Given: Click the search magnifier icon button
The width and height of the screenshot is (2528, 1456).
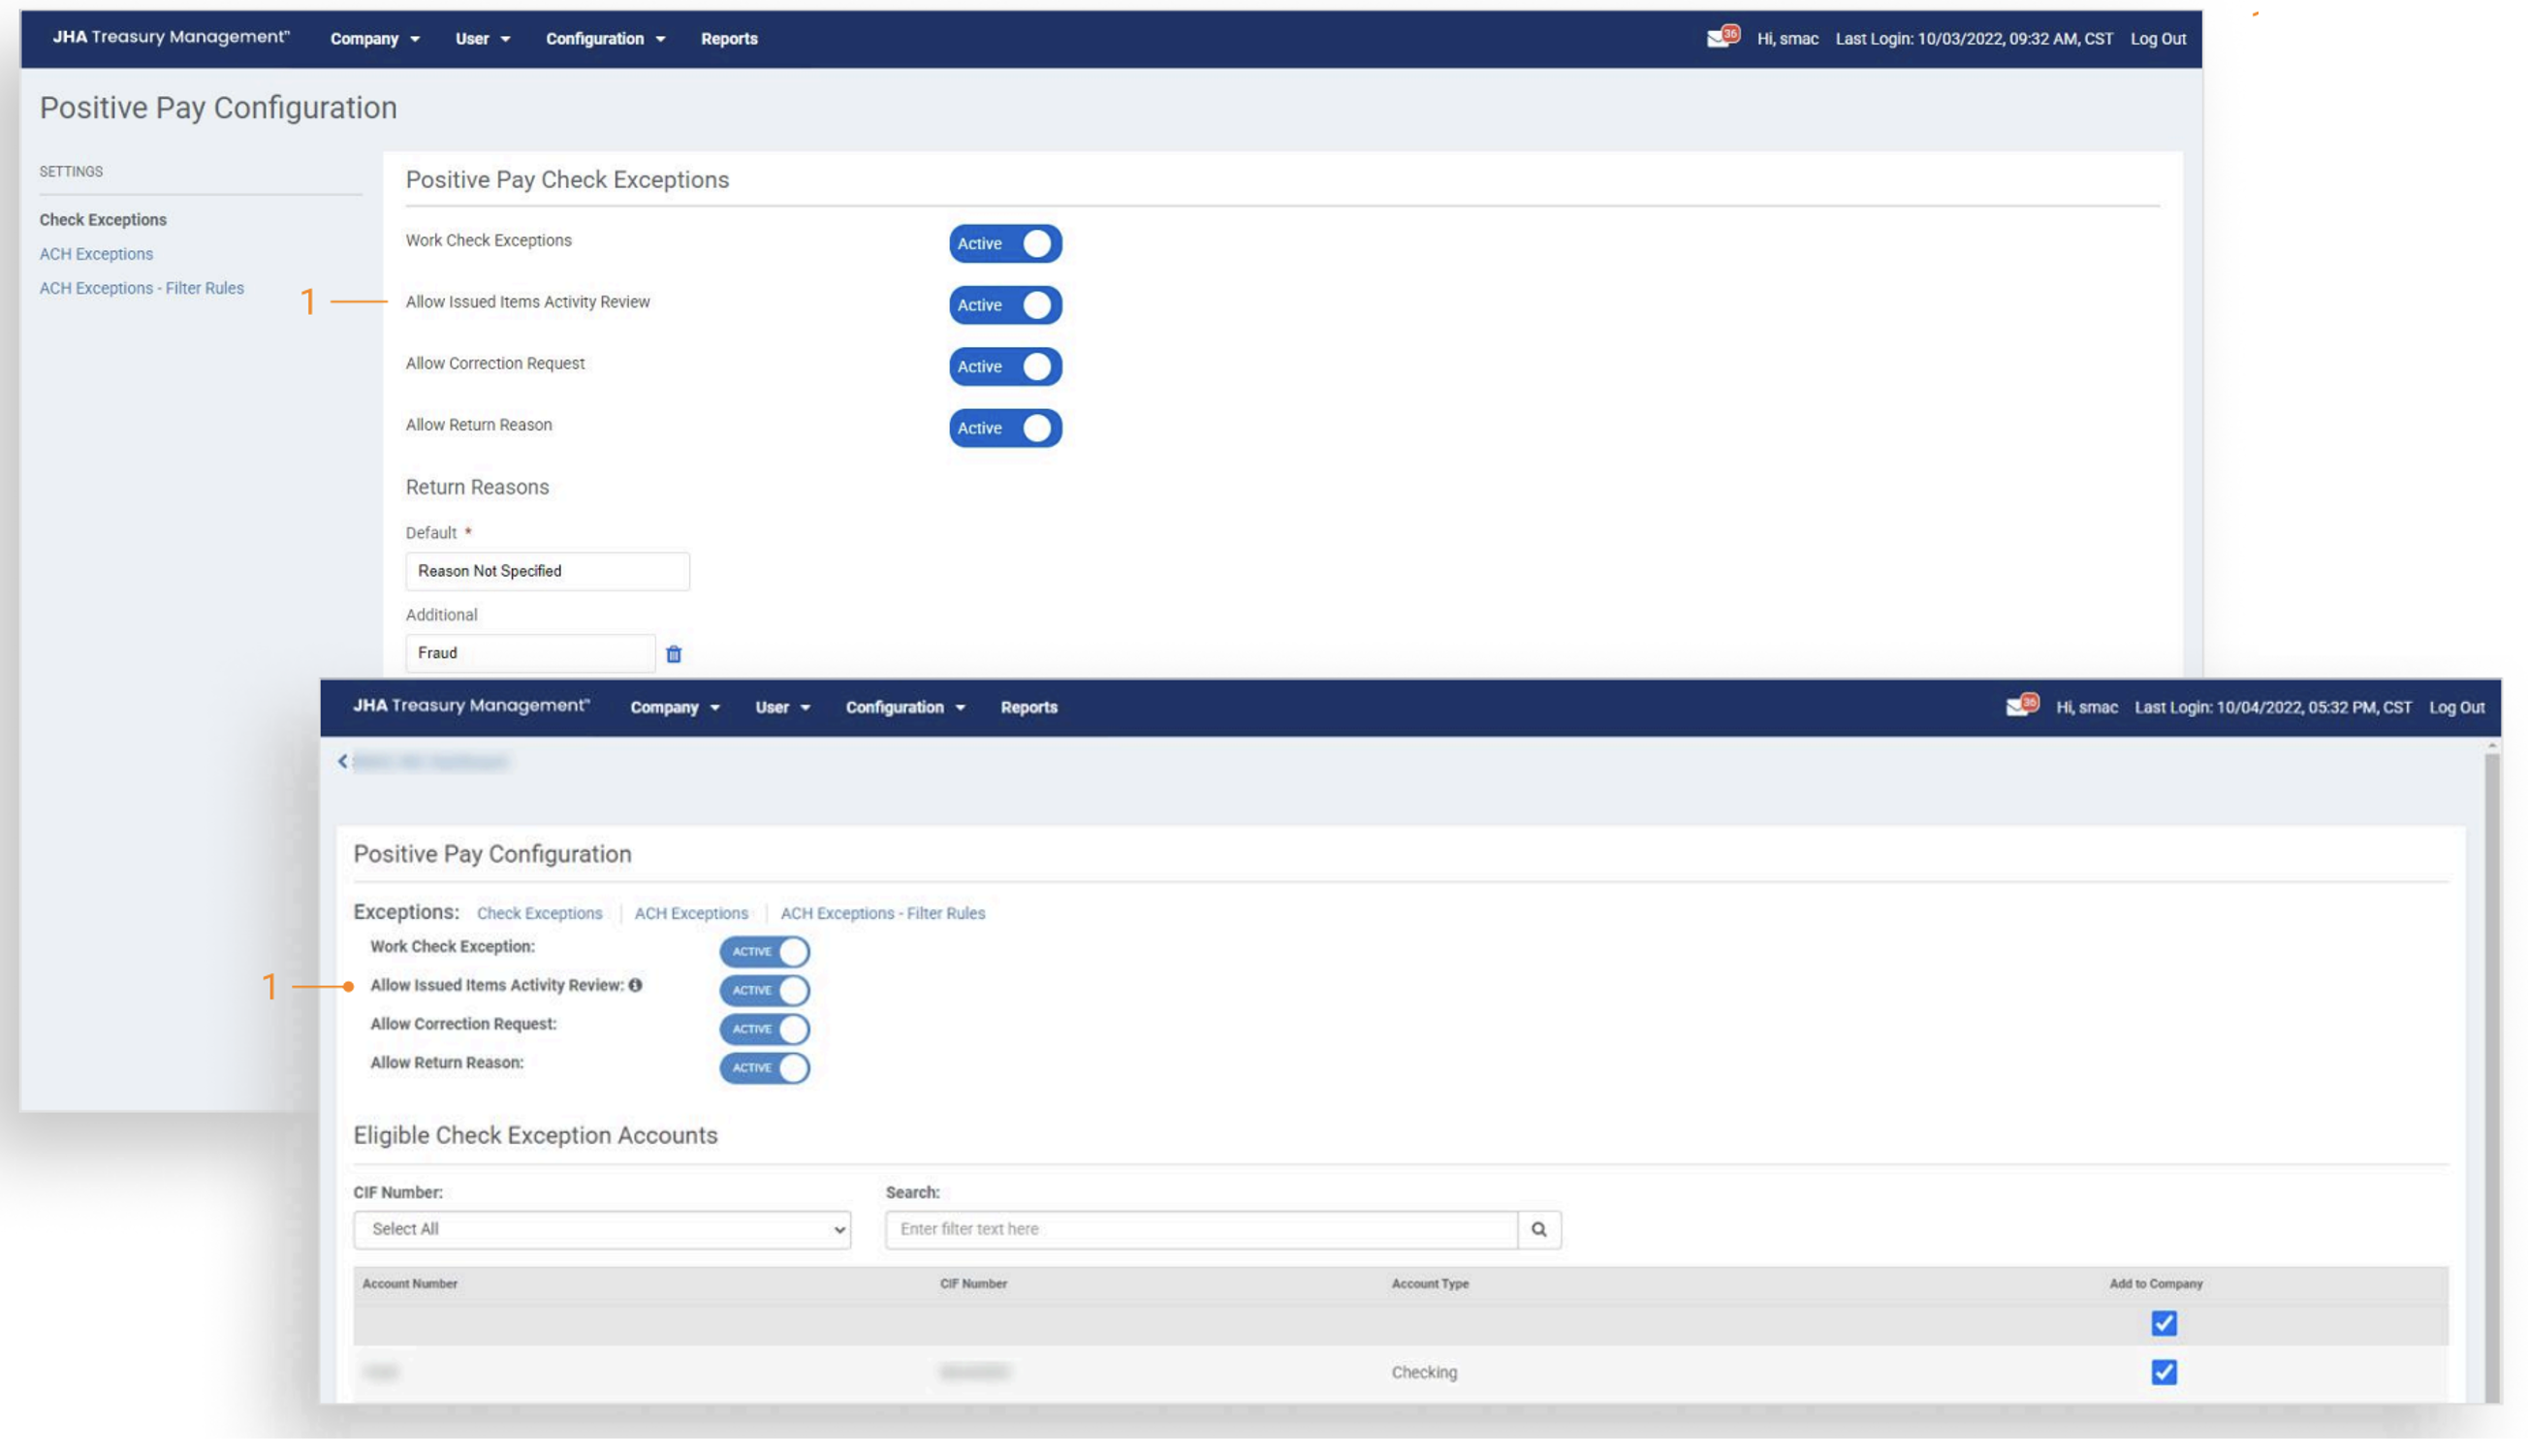Looking at the screenshot, I should tap(1538, 1229).
